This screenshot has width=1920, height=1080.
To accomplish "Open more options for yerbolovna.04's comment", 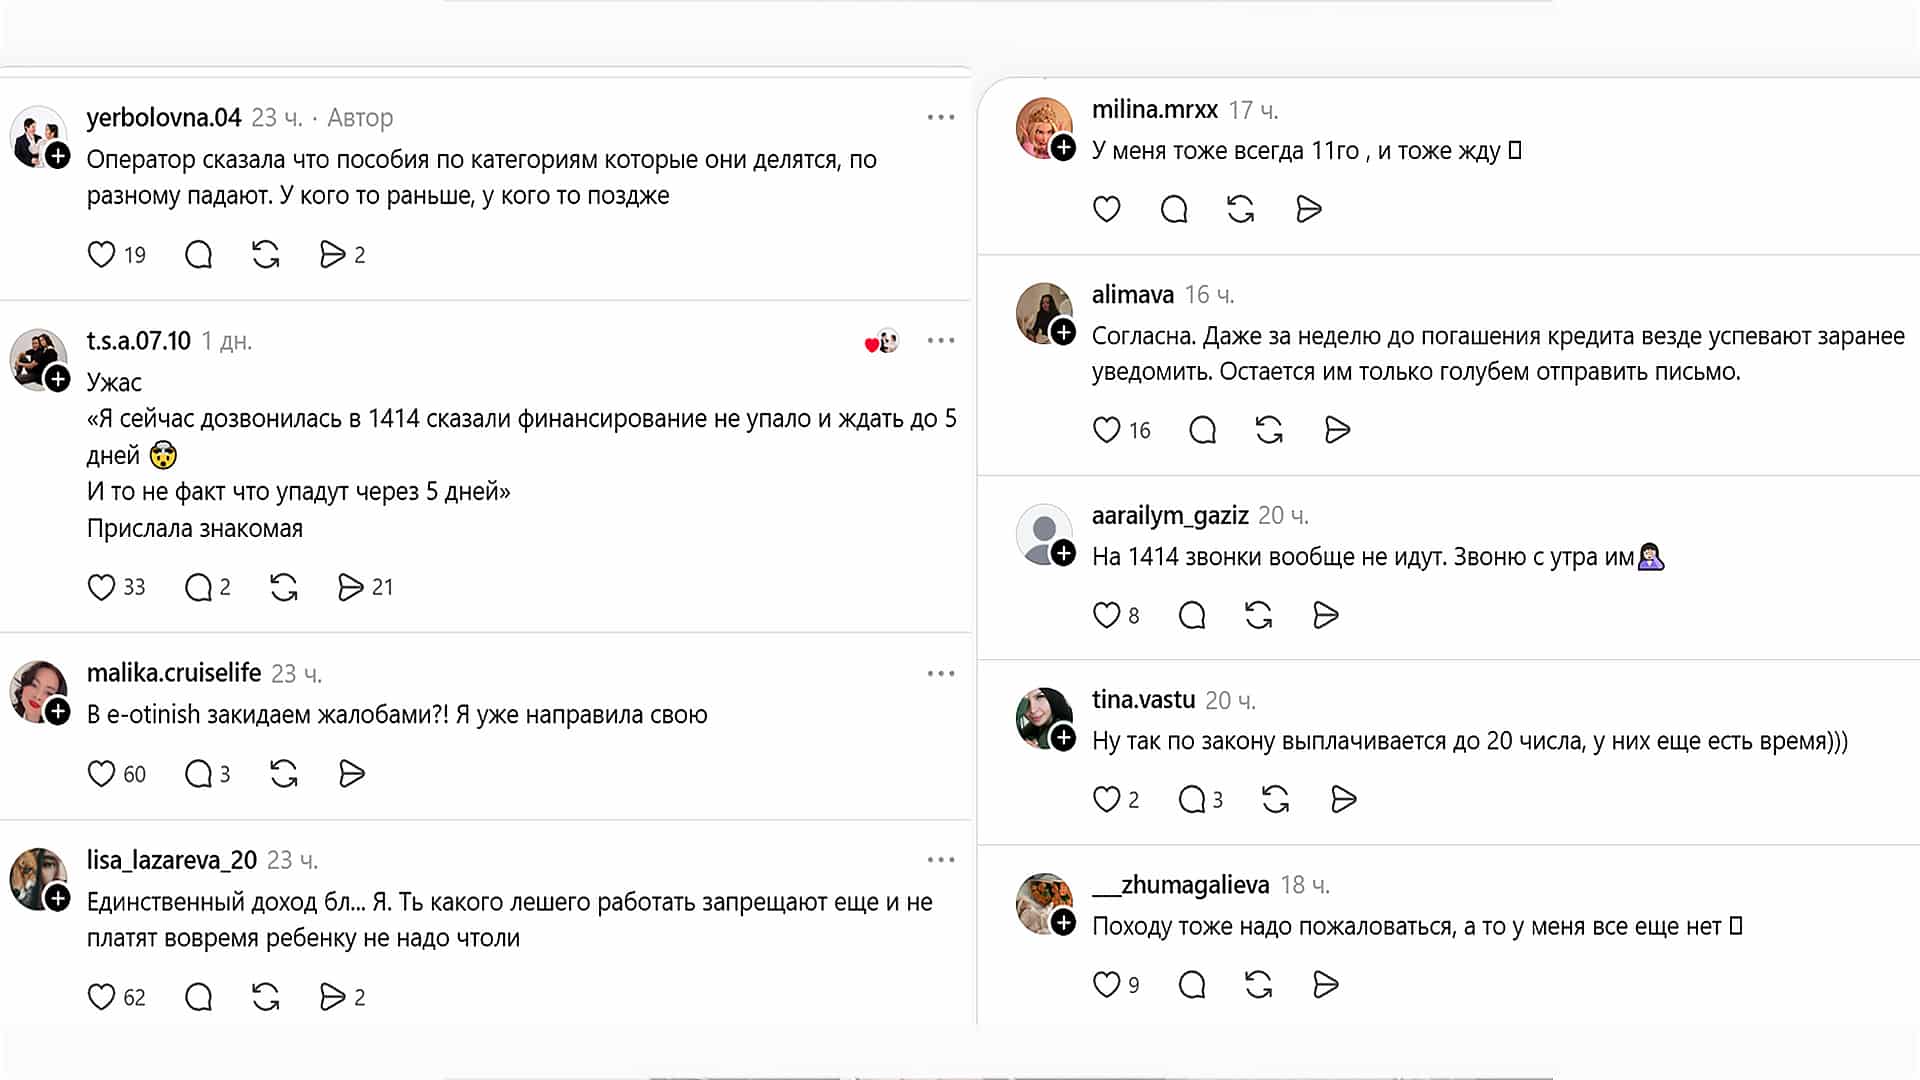I will (940, 118).
